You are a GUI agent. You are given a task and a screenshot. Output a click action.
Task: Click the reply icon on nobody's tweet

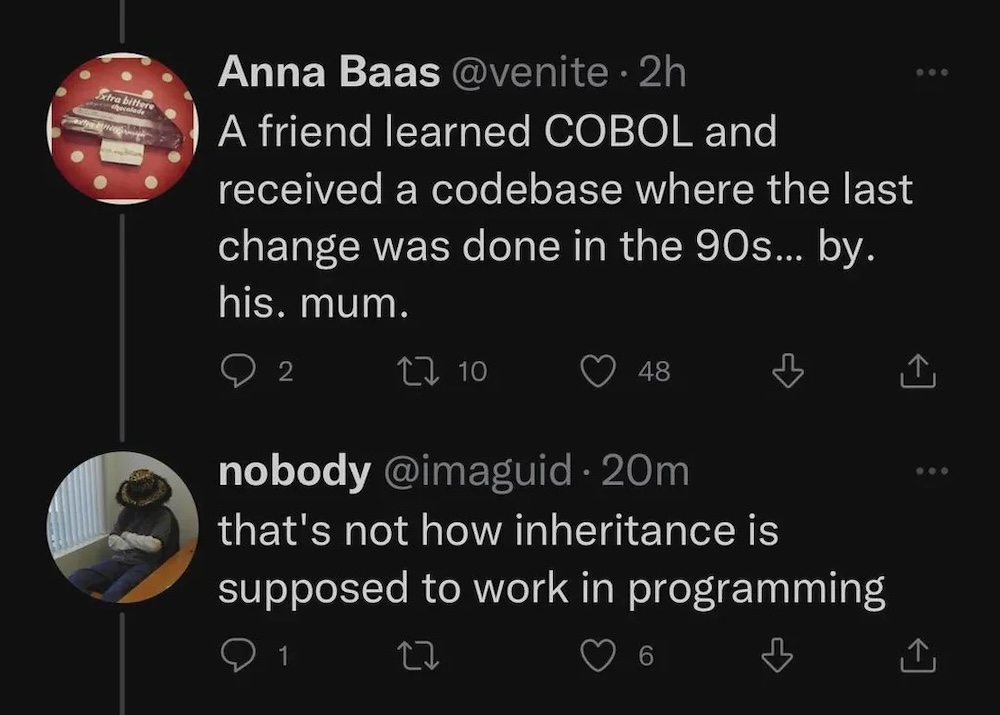[240, 655]
